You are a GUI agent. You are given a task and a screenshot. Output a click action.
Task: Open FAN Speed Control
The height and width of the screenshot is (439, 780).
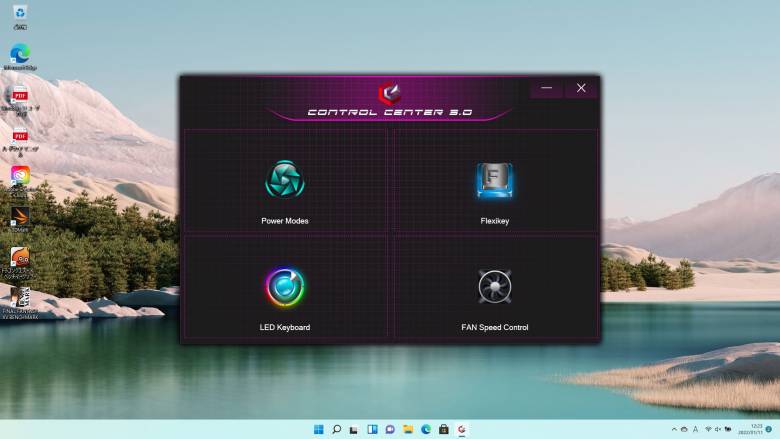[x=495, y=288]
